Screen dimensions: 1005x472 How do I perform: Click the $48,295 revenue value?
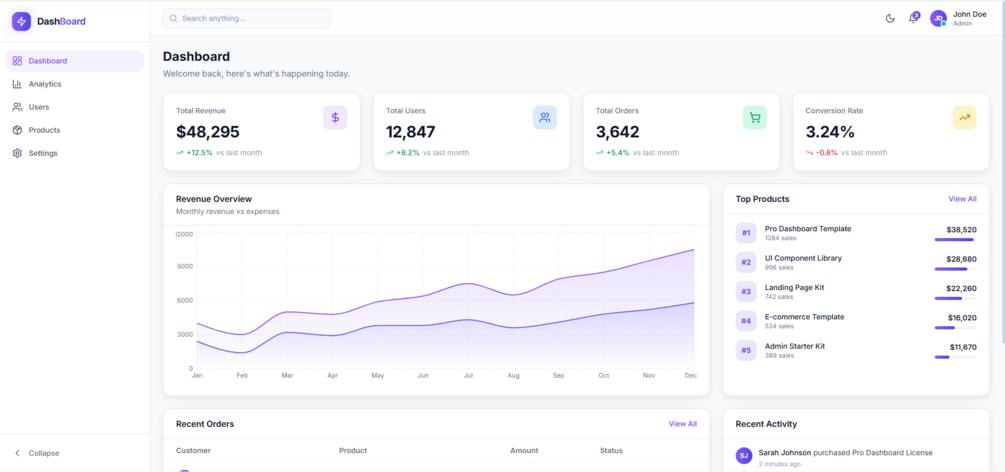208,132
